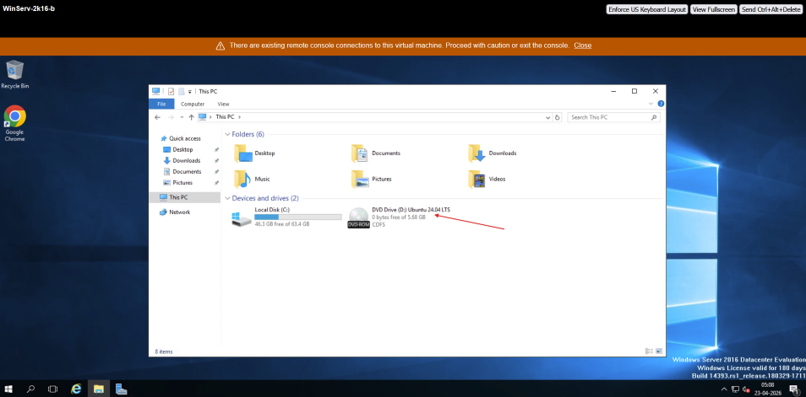806x397 pixels.
Task: Open Google Chrome desktop shortcut
Action: point(15,123)
